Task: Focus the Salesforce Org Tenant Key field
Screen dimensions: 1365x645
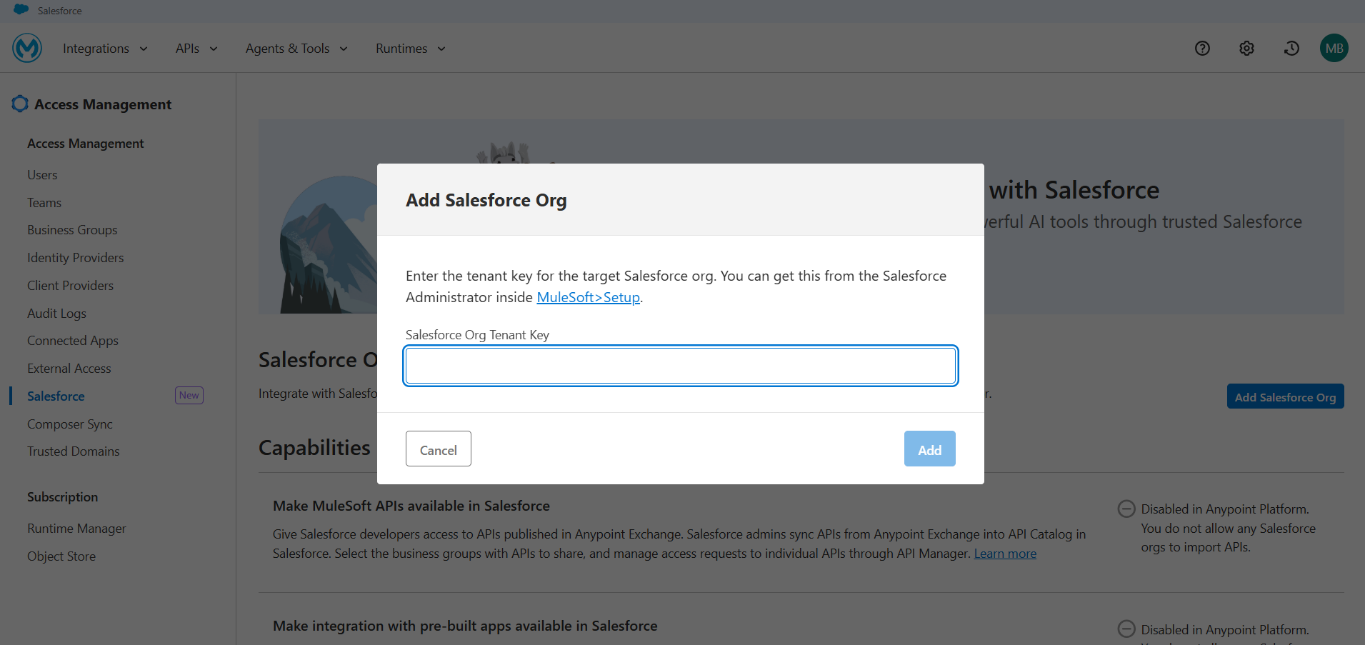Action: coord(680,366)
